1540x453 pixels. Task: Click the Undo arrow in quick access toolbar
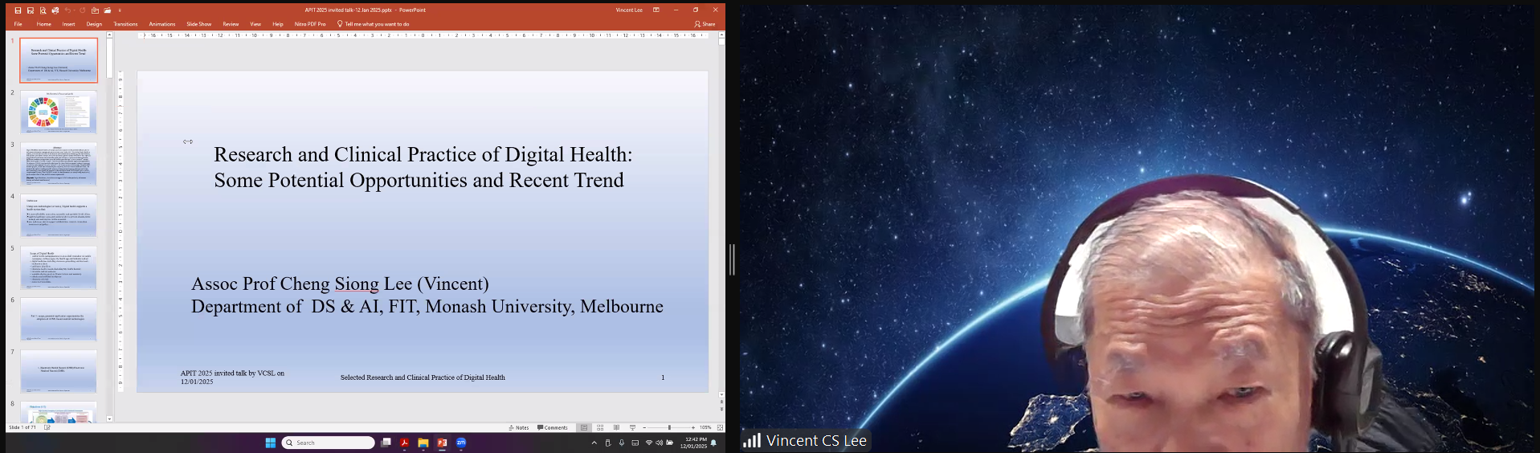[x=68, y=10]
